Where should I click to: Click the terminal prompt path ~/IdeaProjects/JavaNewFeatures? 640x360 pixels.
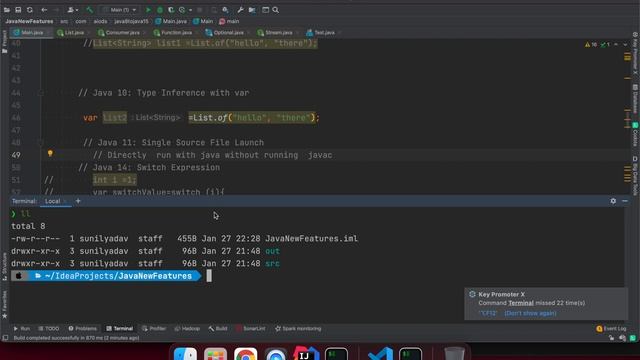118,276
